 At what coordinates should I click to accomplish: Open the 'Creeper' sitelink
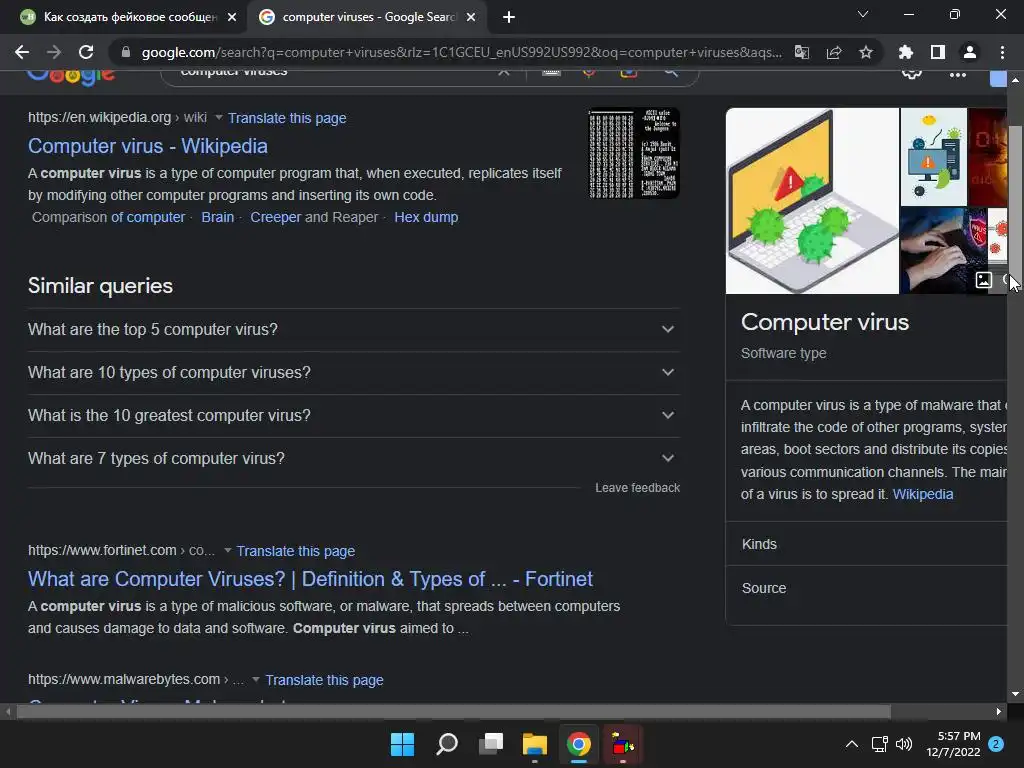coord(276,217)
